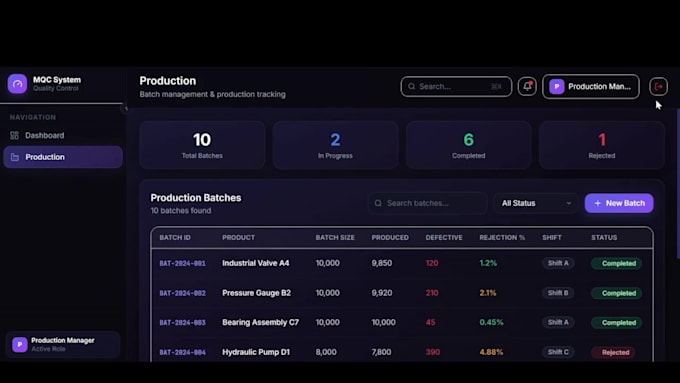680x383 pixels.
Task: Click the PRODUCT column header
Action: point(239,238)
